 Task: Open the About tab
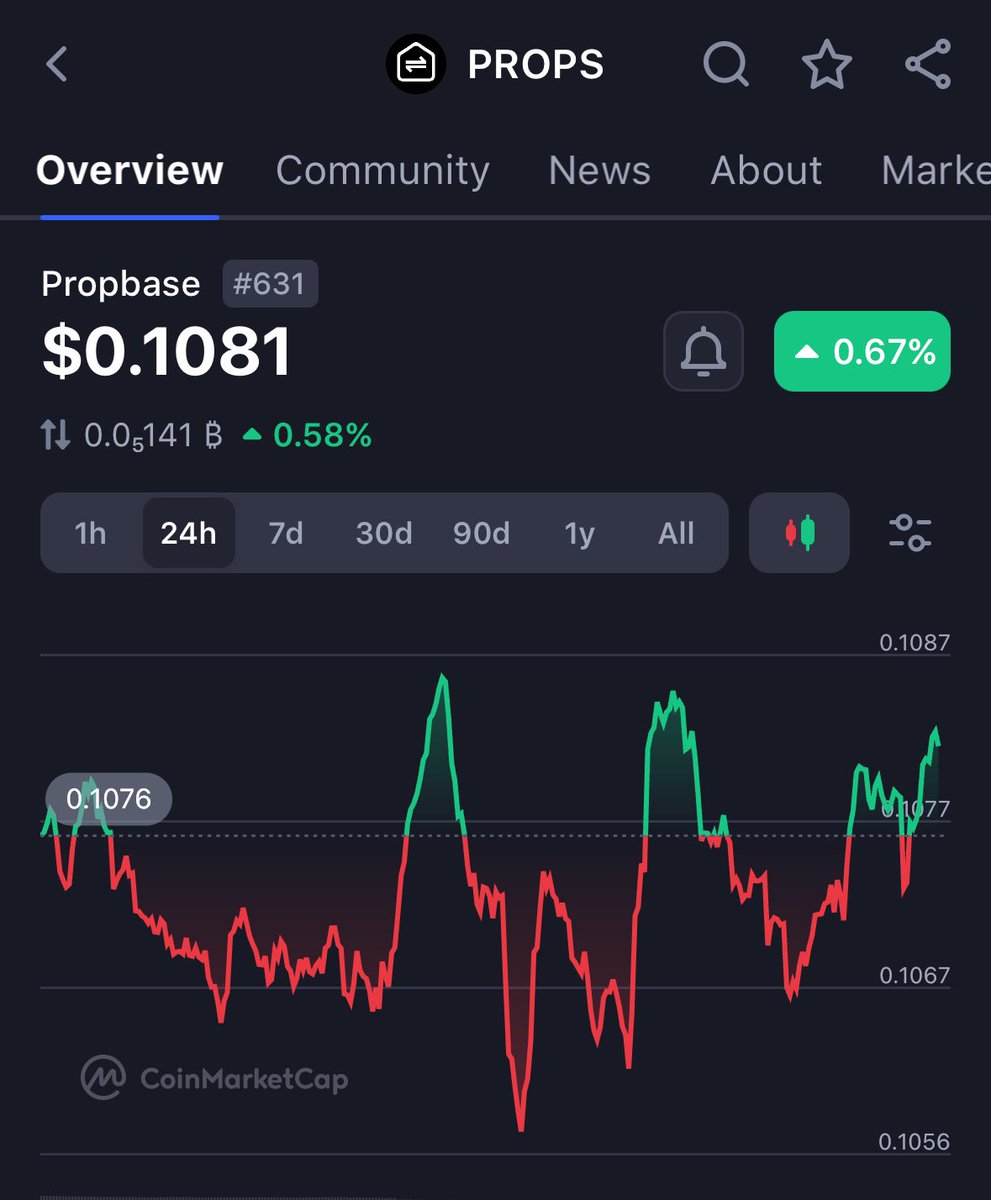(766, 170)
